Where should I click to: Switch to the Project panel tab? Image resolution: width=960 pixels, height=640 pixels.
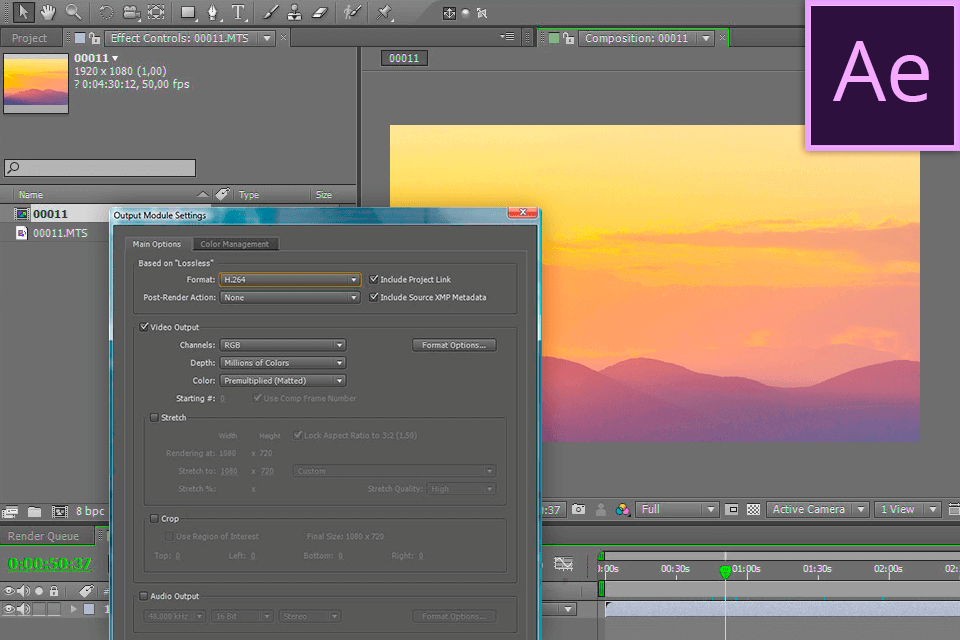(29, 38)
